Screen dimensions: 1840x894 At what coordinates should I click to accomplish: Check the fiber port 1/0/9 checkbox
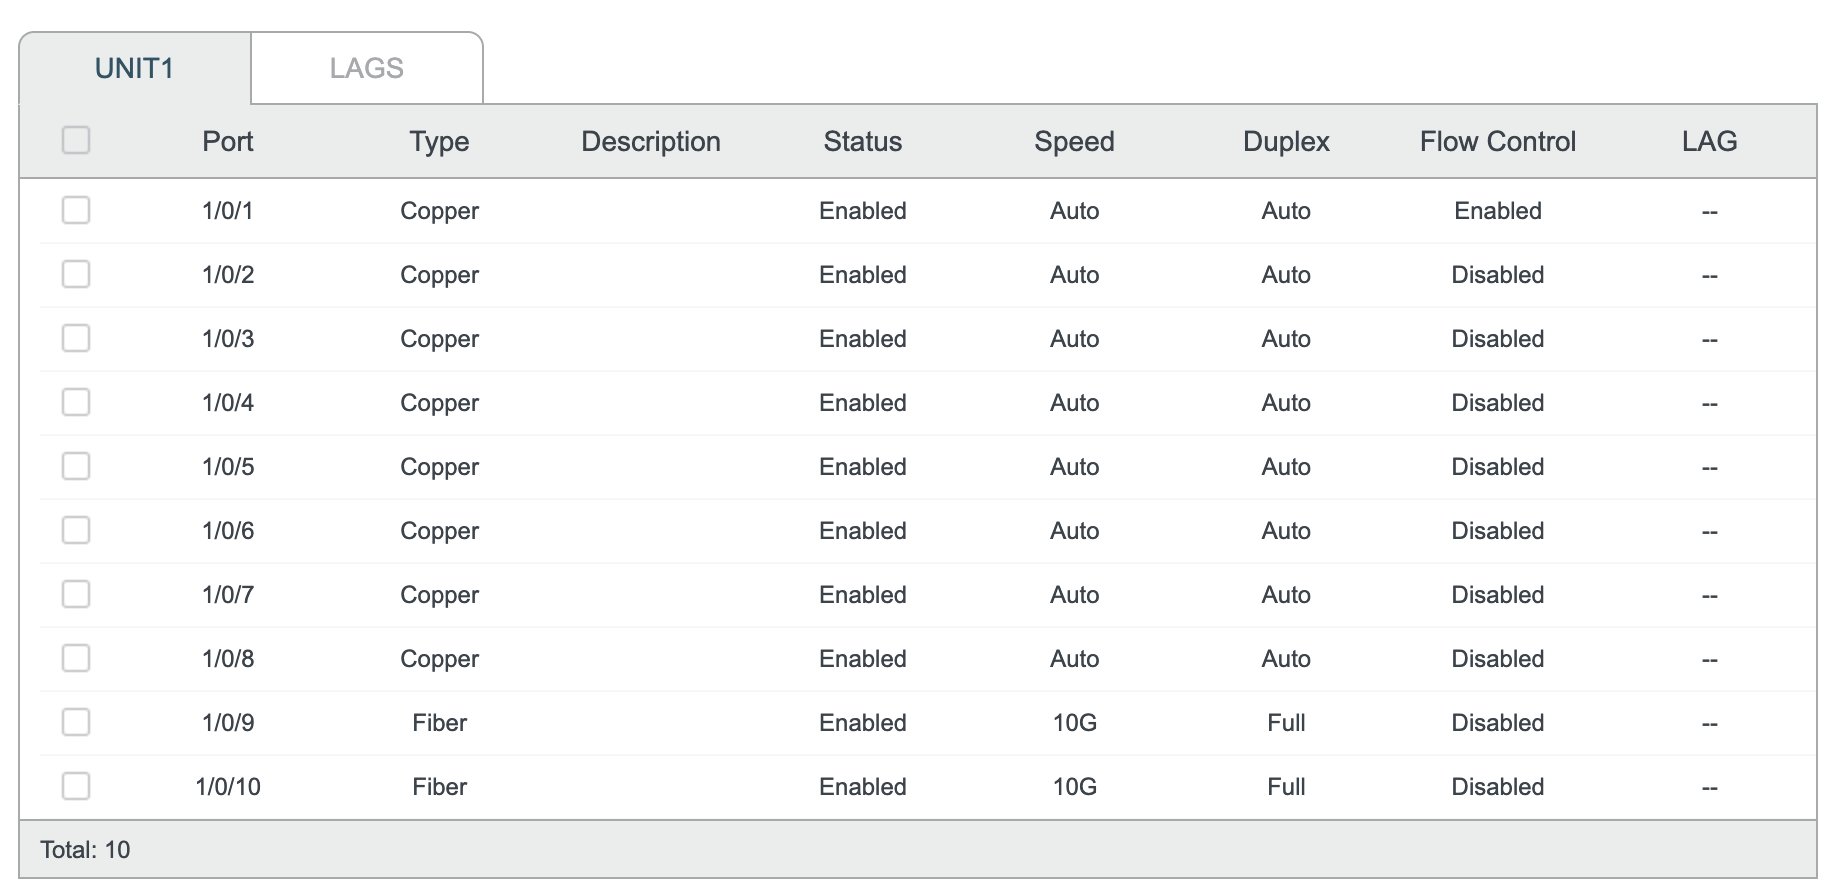76,722
